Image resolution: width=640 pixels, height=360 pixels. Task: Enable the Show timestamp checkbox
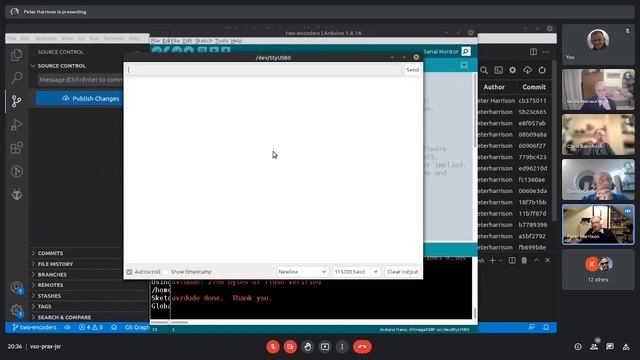pyautogui.click(x=166, y=272)
